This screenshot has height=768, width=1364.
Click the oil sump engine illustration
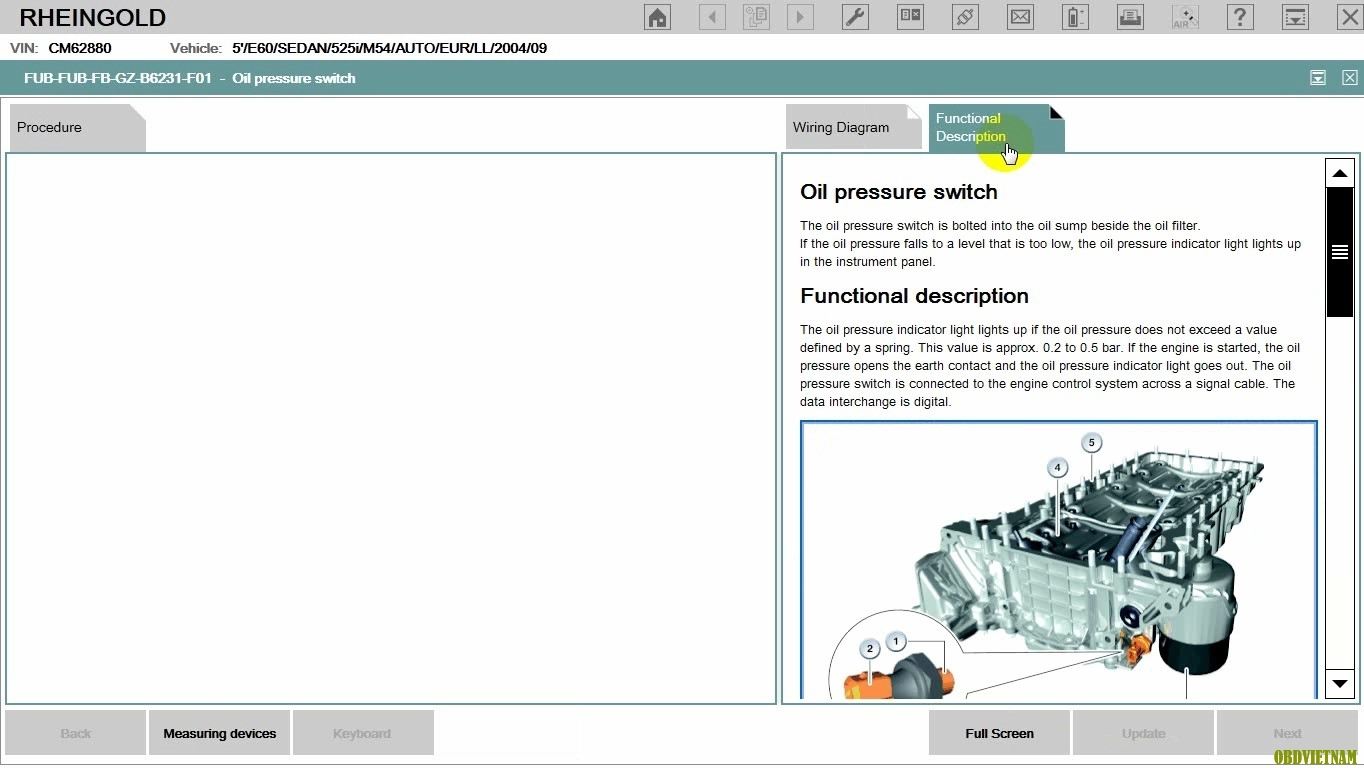point(1059,561)
